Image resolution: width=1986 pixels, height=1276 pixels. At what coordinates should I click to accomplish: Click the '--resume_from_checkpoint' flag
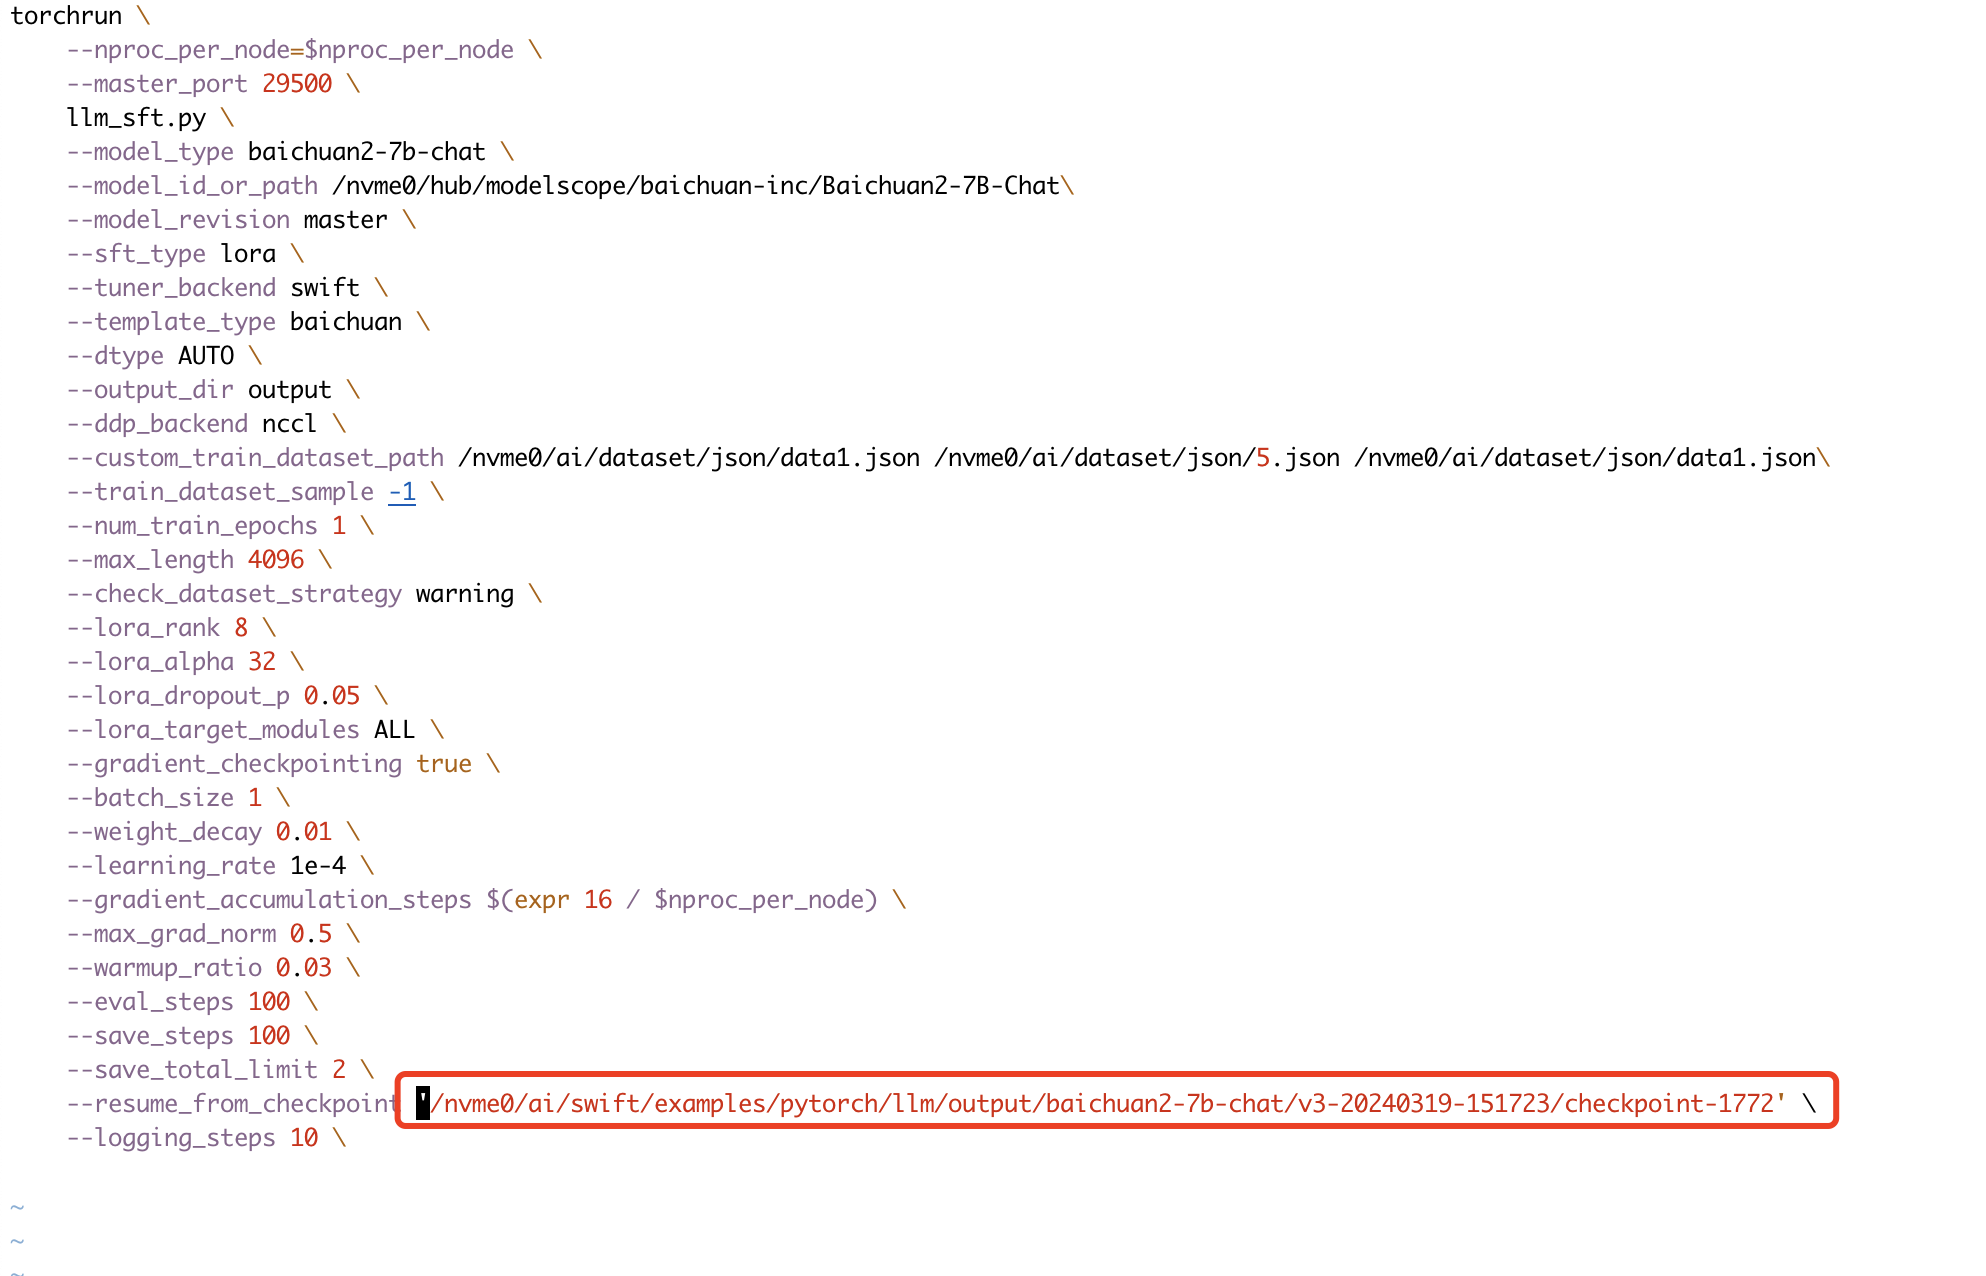tap(234, 1104)
